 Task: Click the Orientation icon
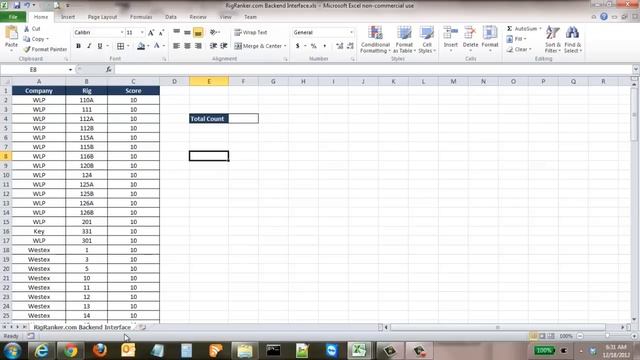coord(213,32)
